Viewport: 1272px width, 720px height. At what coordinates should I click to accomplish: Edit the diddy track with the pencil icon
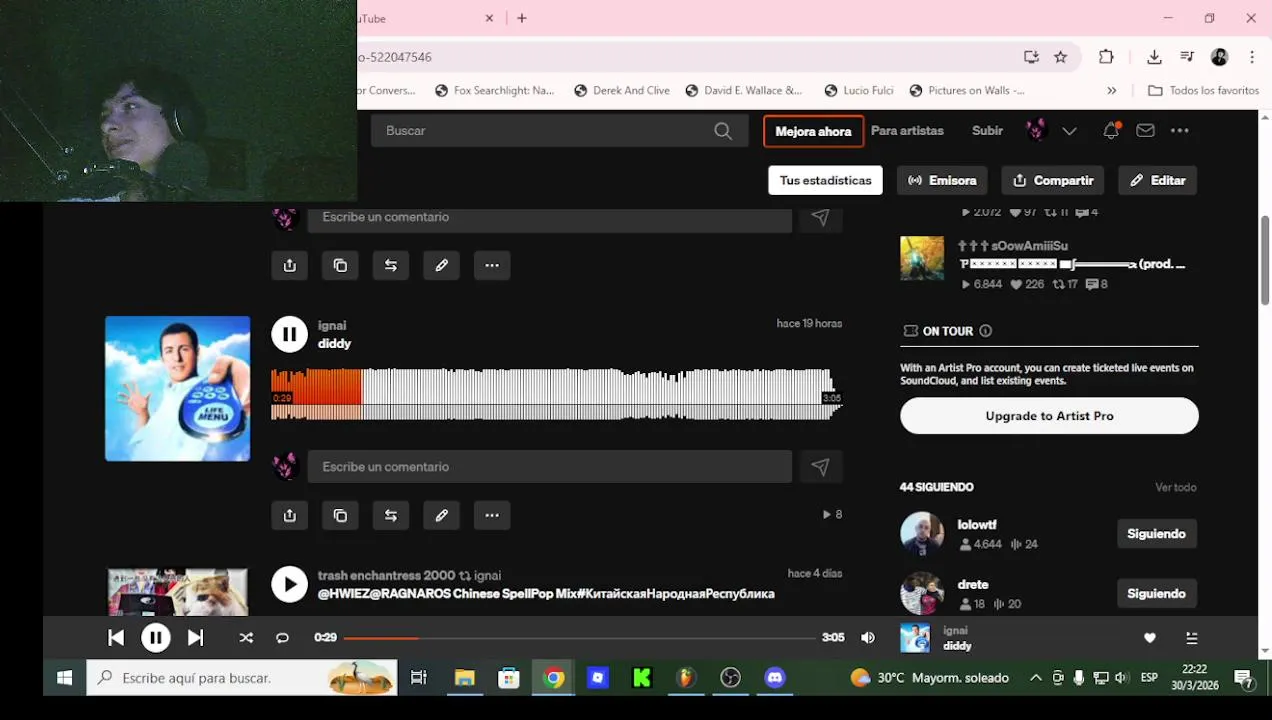point(441,515)
